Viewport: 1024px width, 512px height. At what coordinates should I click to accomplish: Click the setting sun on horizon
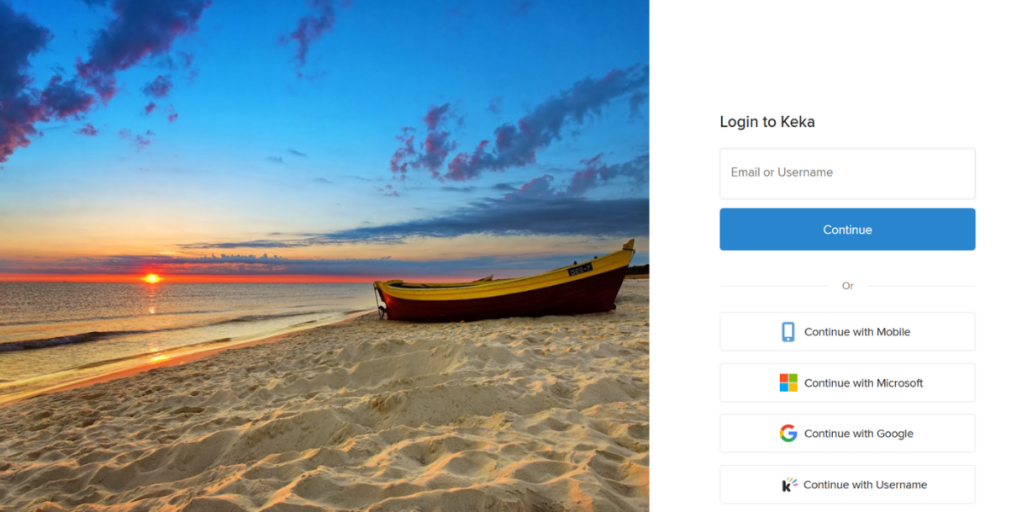coord(152,278)
